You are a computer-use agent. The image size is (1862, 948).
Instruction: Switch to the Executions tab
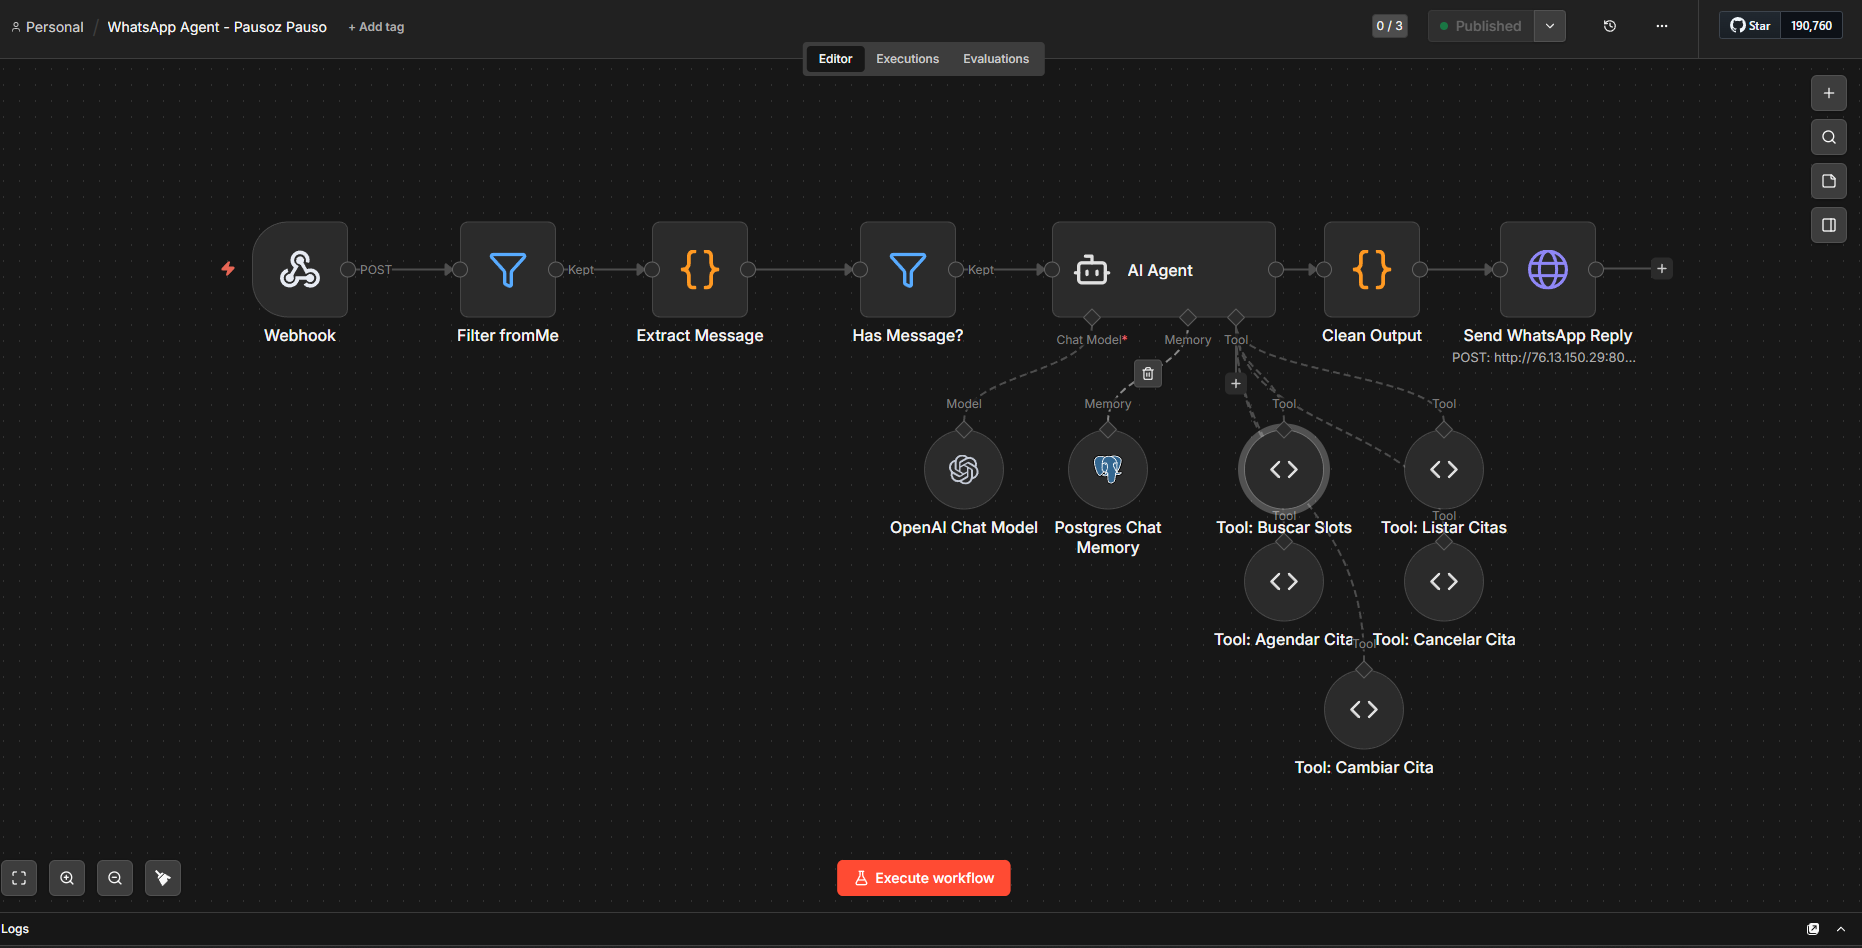click(x=907, y=59)
